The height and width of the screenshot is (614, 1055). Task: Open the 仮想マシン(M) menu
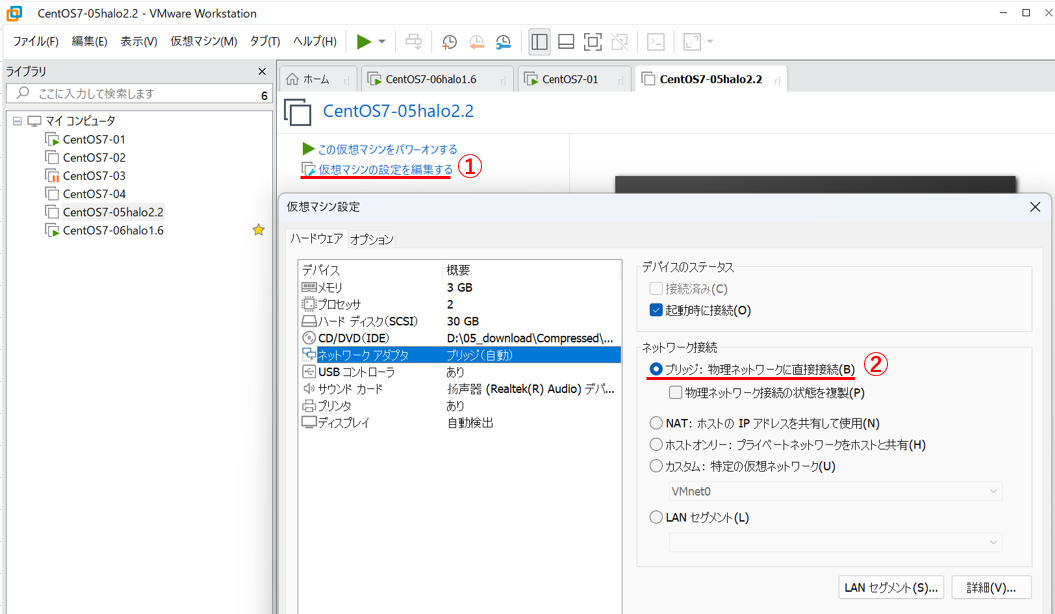pos(204,42)
